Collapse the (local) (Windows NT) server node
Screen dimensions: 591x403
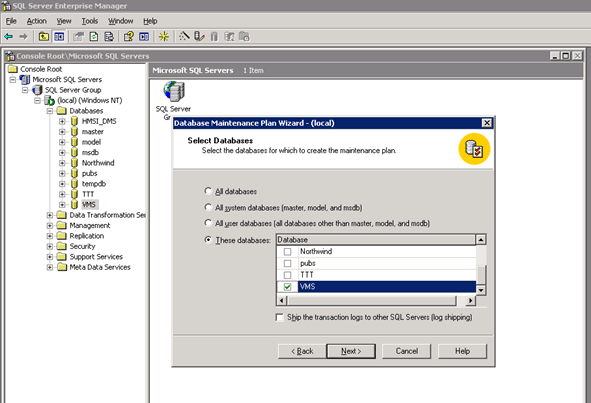37,100
